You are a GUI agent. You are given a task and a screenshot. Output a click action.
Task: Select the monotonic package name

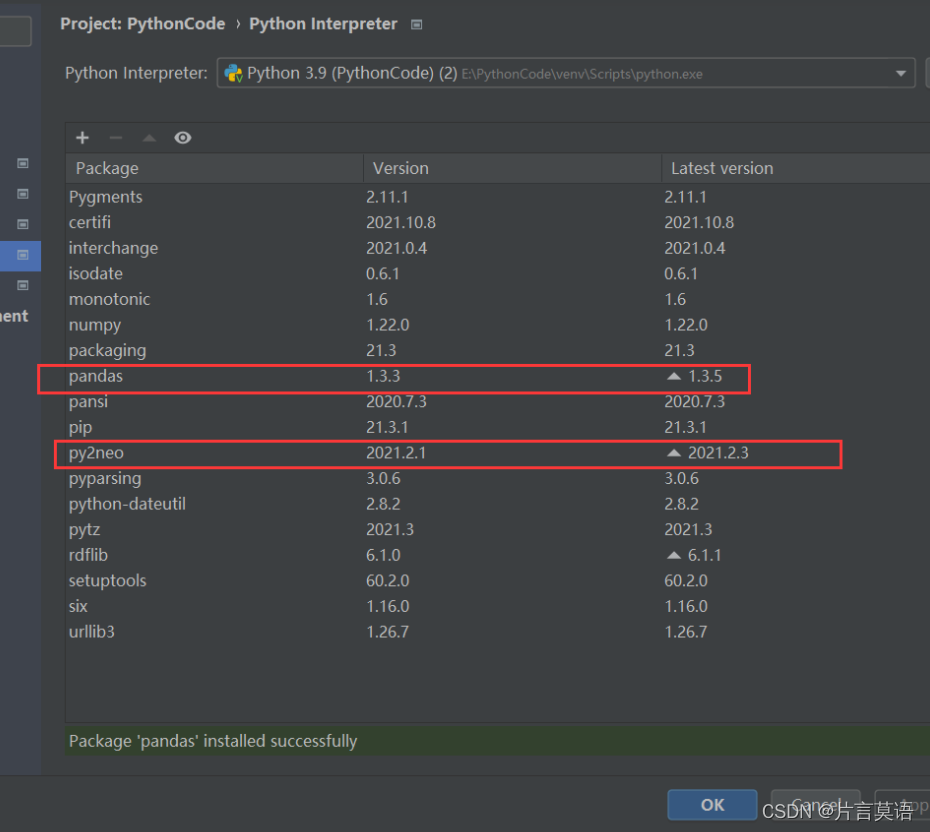[109, 299]
